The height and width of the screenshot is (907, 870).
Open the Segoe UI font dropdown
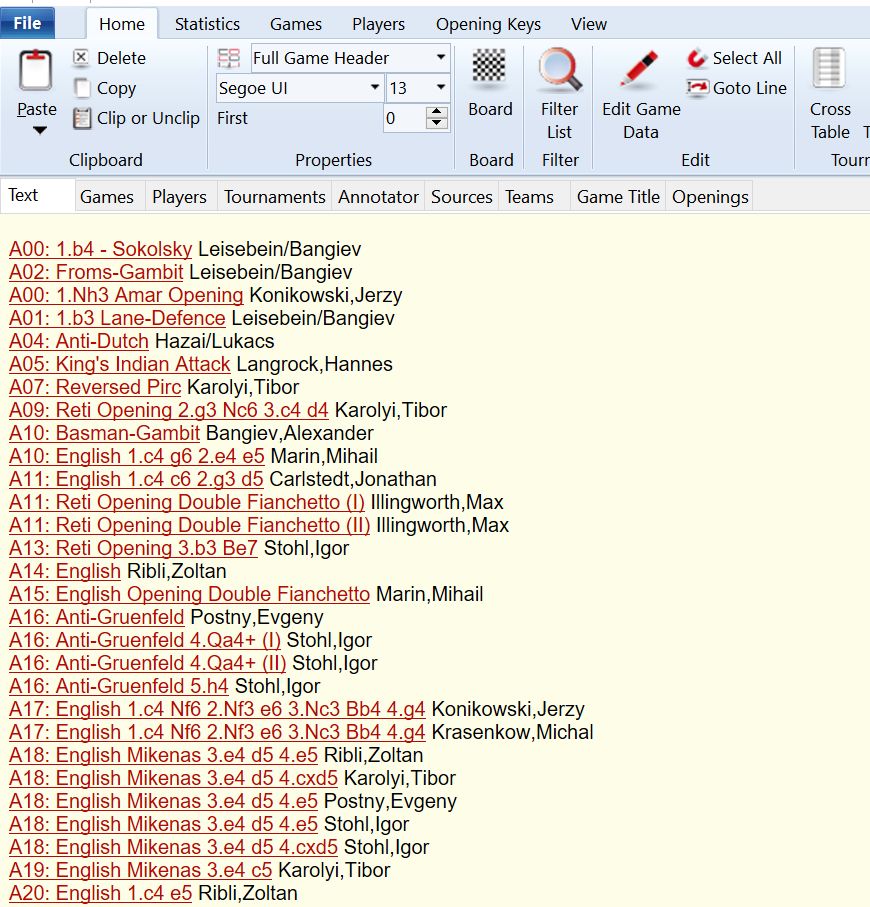pos(374,88)
